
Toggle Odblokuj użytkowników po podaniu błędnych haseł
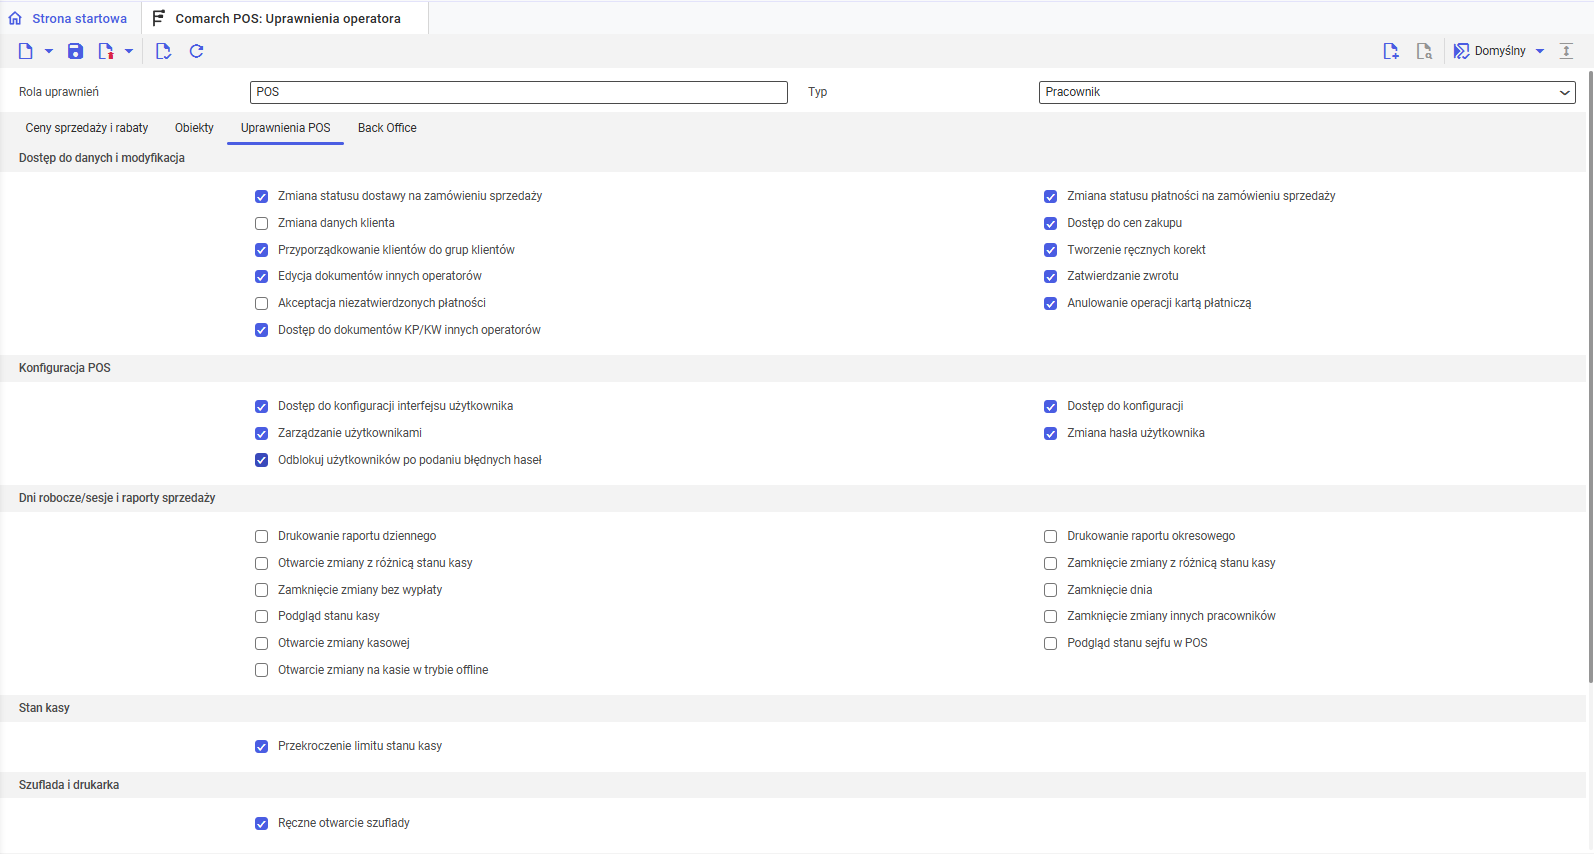[x=262, y=460]
